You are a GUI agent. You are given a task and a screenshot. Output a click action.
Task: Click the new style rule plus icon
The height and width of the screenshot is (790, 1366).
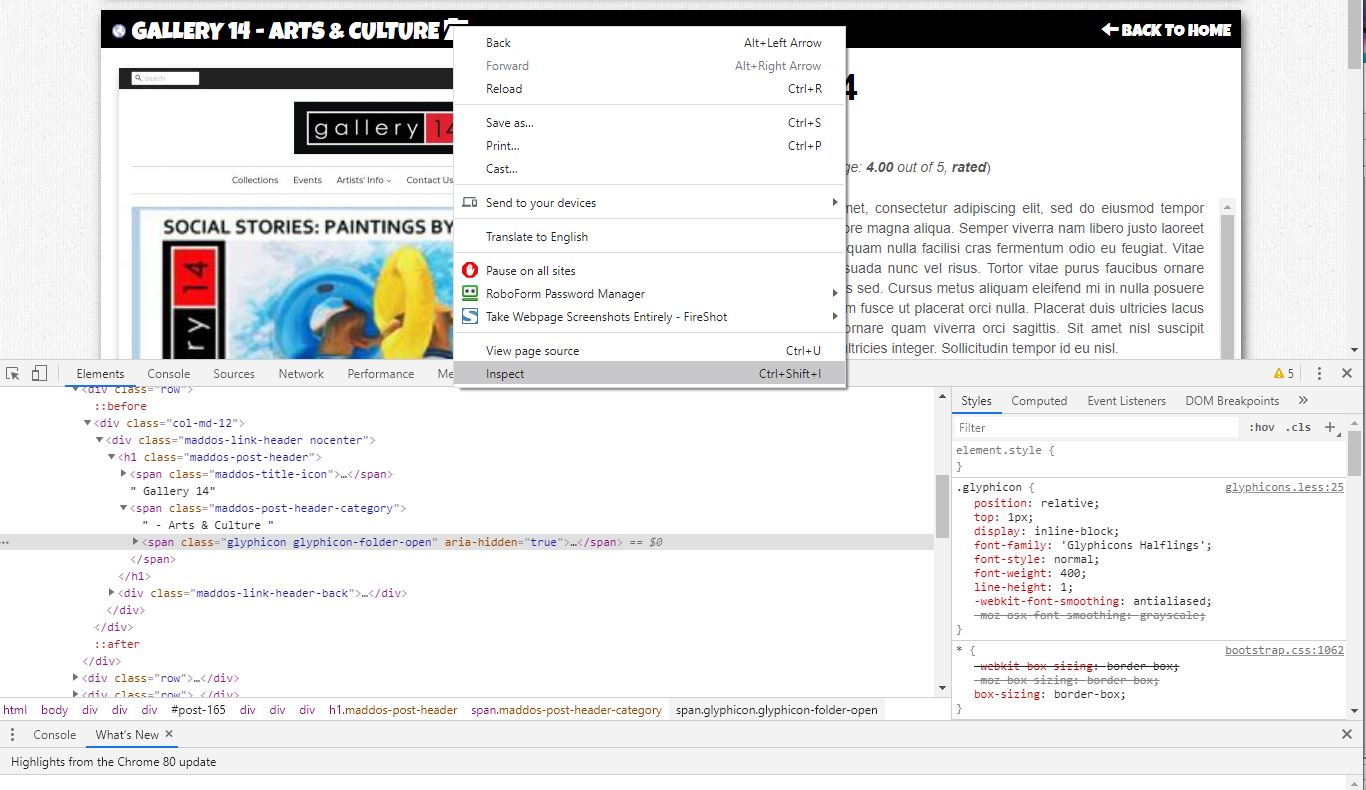click(x=1331, y=427)
